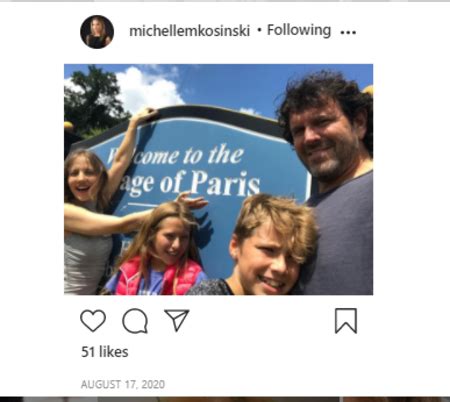Open comments via the speech bubble icon
The height and width of the screenshot is (402, 450).
click(135, 321)
